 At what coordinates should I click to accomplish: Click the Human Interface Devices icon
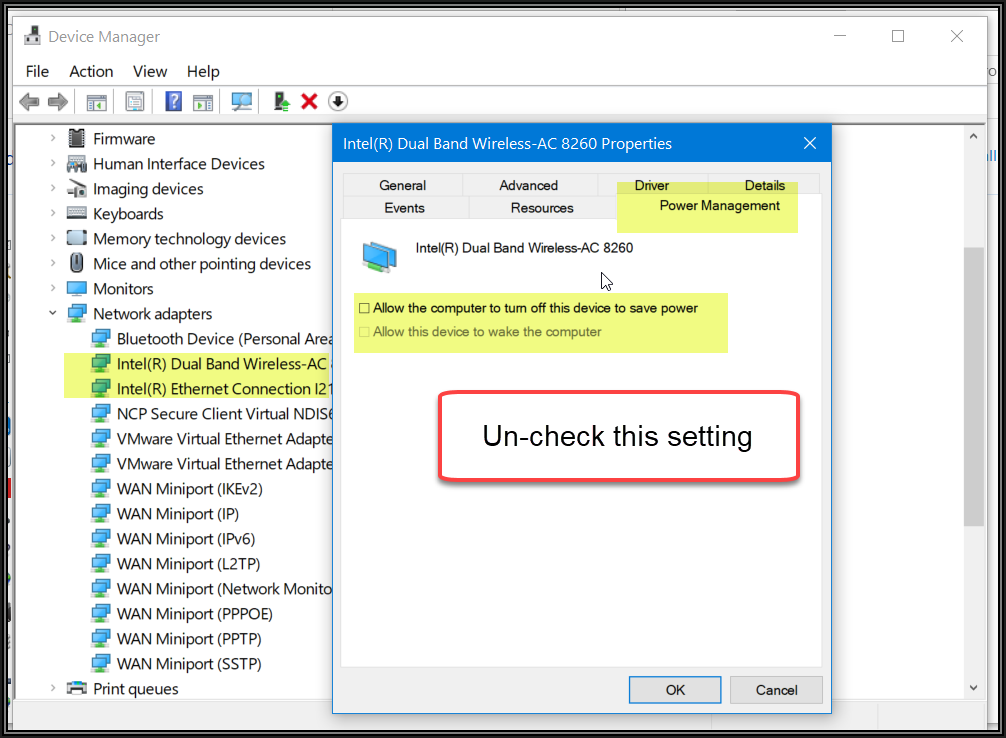point(76,164)
